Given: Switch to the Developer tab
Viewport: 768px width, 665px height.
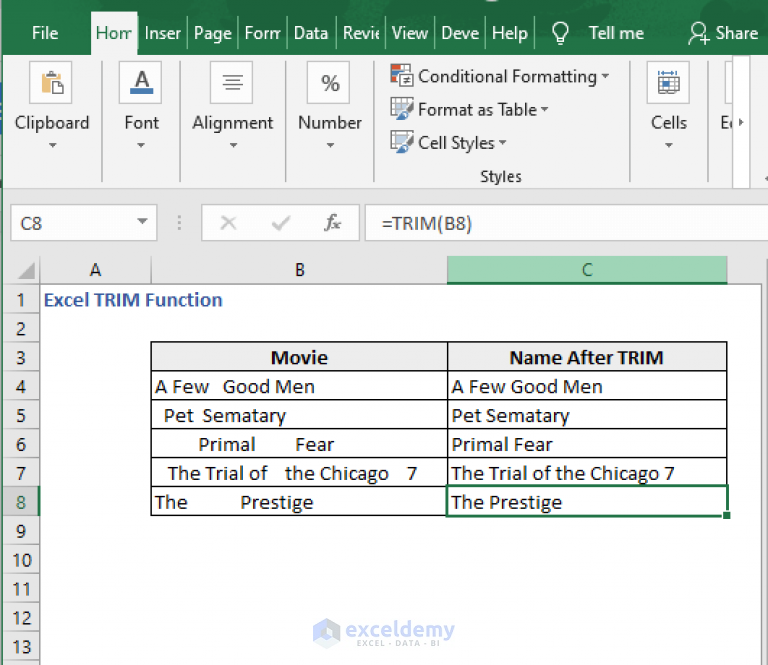Looking at the screenshot, I should coord(460,33).
